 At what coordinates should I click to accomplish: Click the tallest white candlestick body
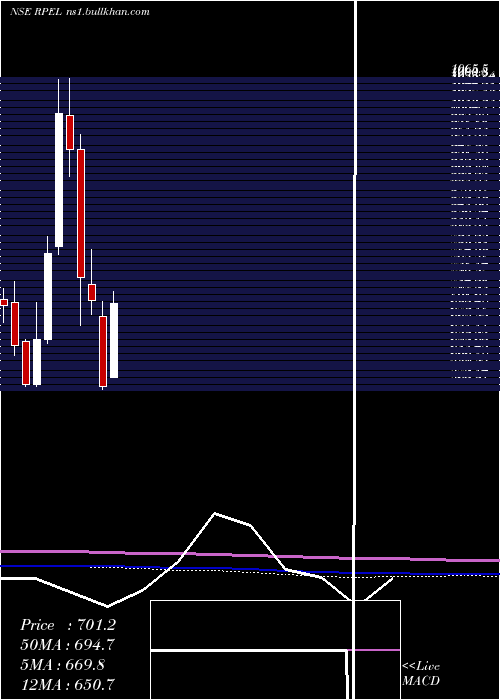59,180
